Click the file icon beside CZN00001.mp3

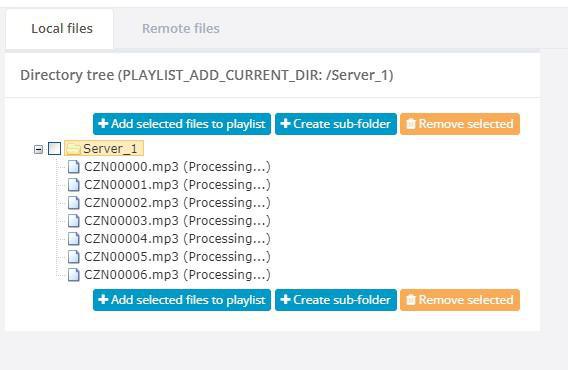74,184
